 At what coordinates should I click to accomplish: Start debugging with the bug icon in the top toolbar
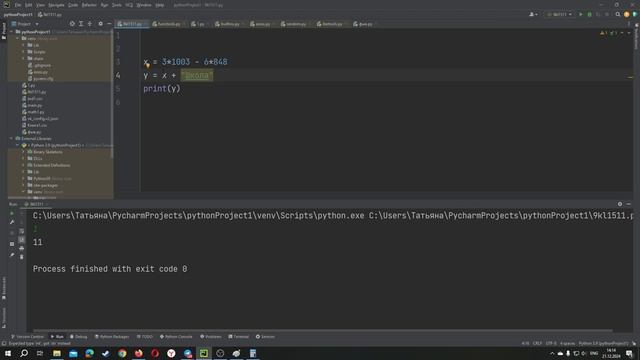(589, 14)
